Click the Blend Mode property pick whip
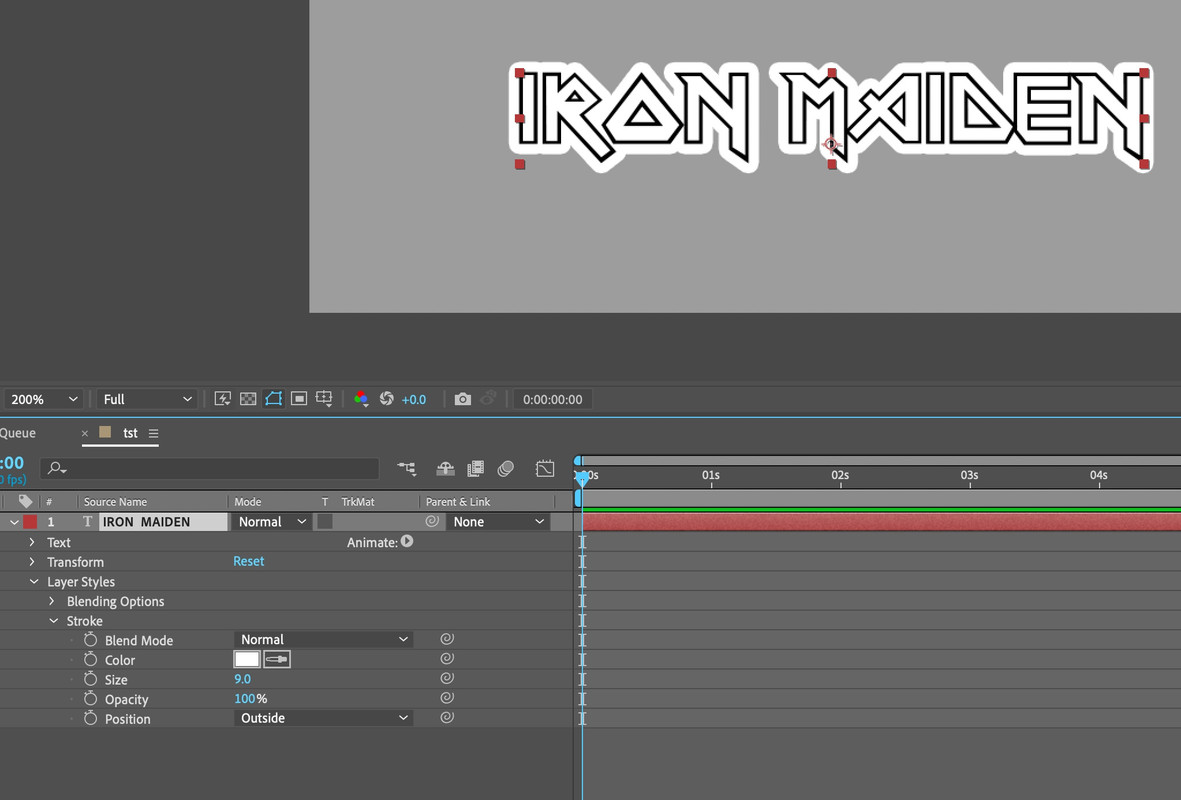Image resolution: width=1181 pixels, height=800 pixels. [447, 639]
